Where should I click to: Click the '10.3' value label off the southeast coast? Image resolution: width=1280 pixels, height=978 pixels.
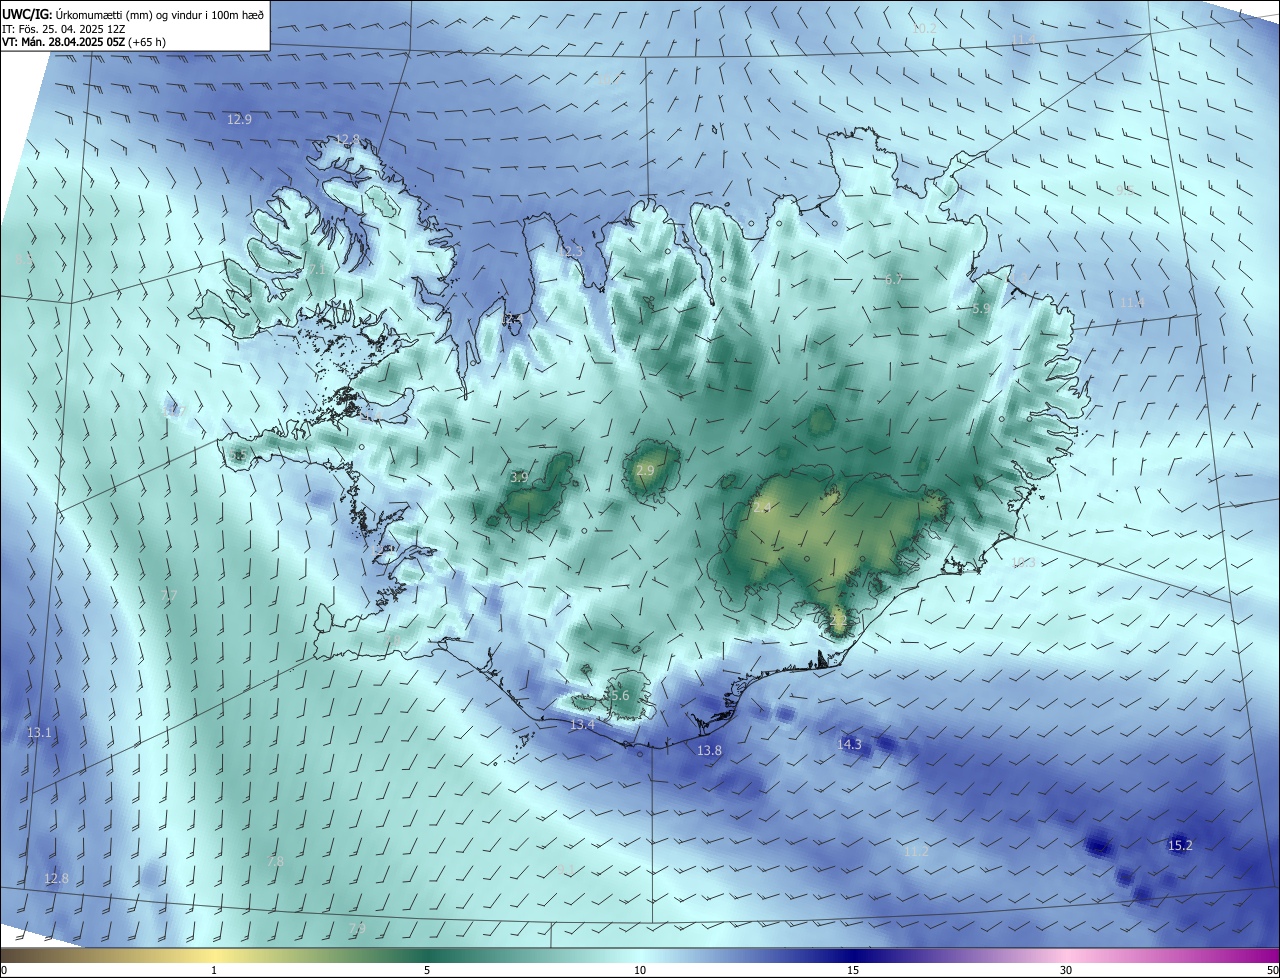[x=1023, y=562]
